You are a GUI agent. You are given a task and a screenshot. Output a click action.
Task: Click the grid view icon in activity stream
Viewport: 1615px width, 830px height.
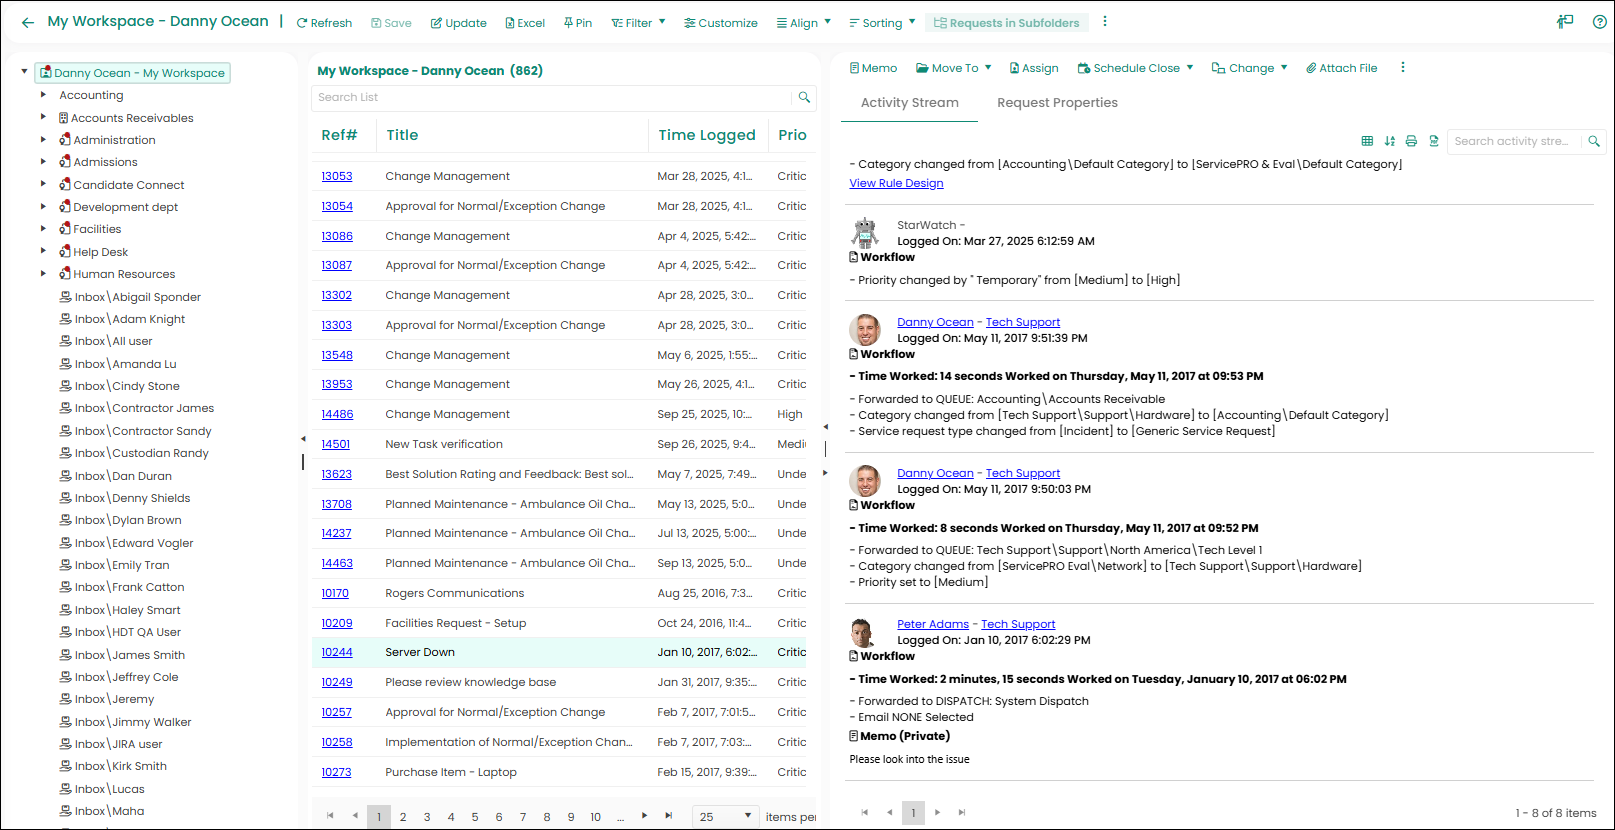coord(1367,141)
